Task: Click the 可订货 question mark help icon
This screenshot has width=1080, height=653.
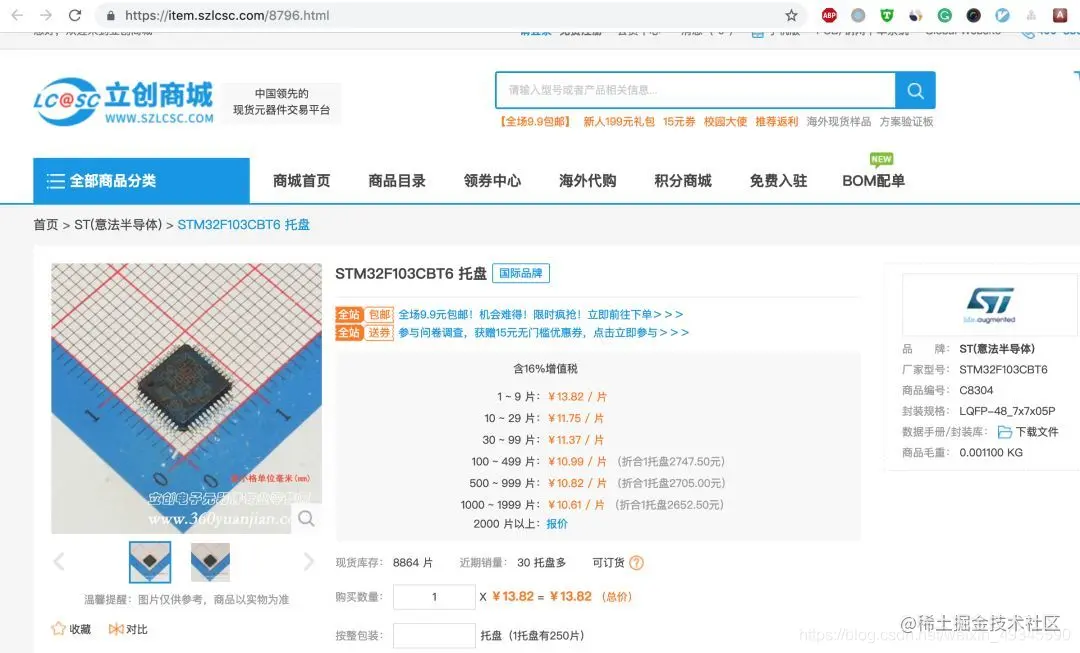Action: (636, 563)
